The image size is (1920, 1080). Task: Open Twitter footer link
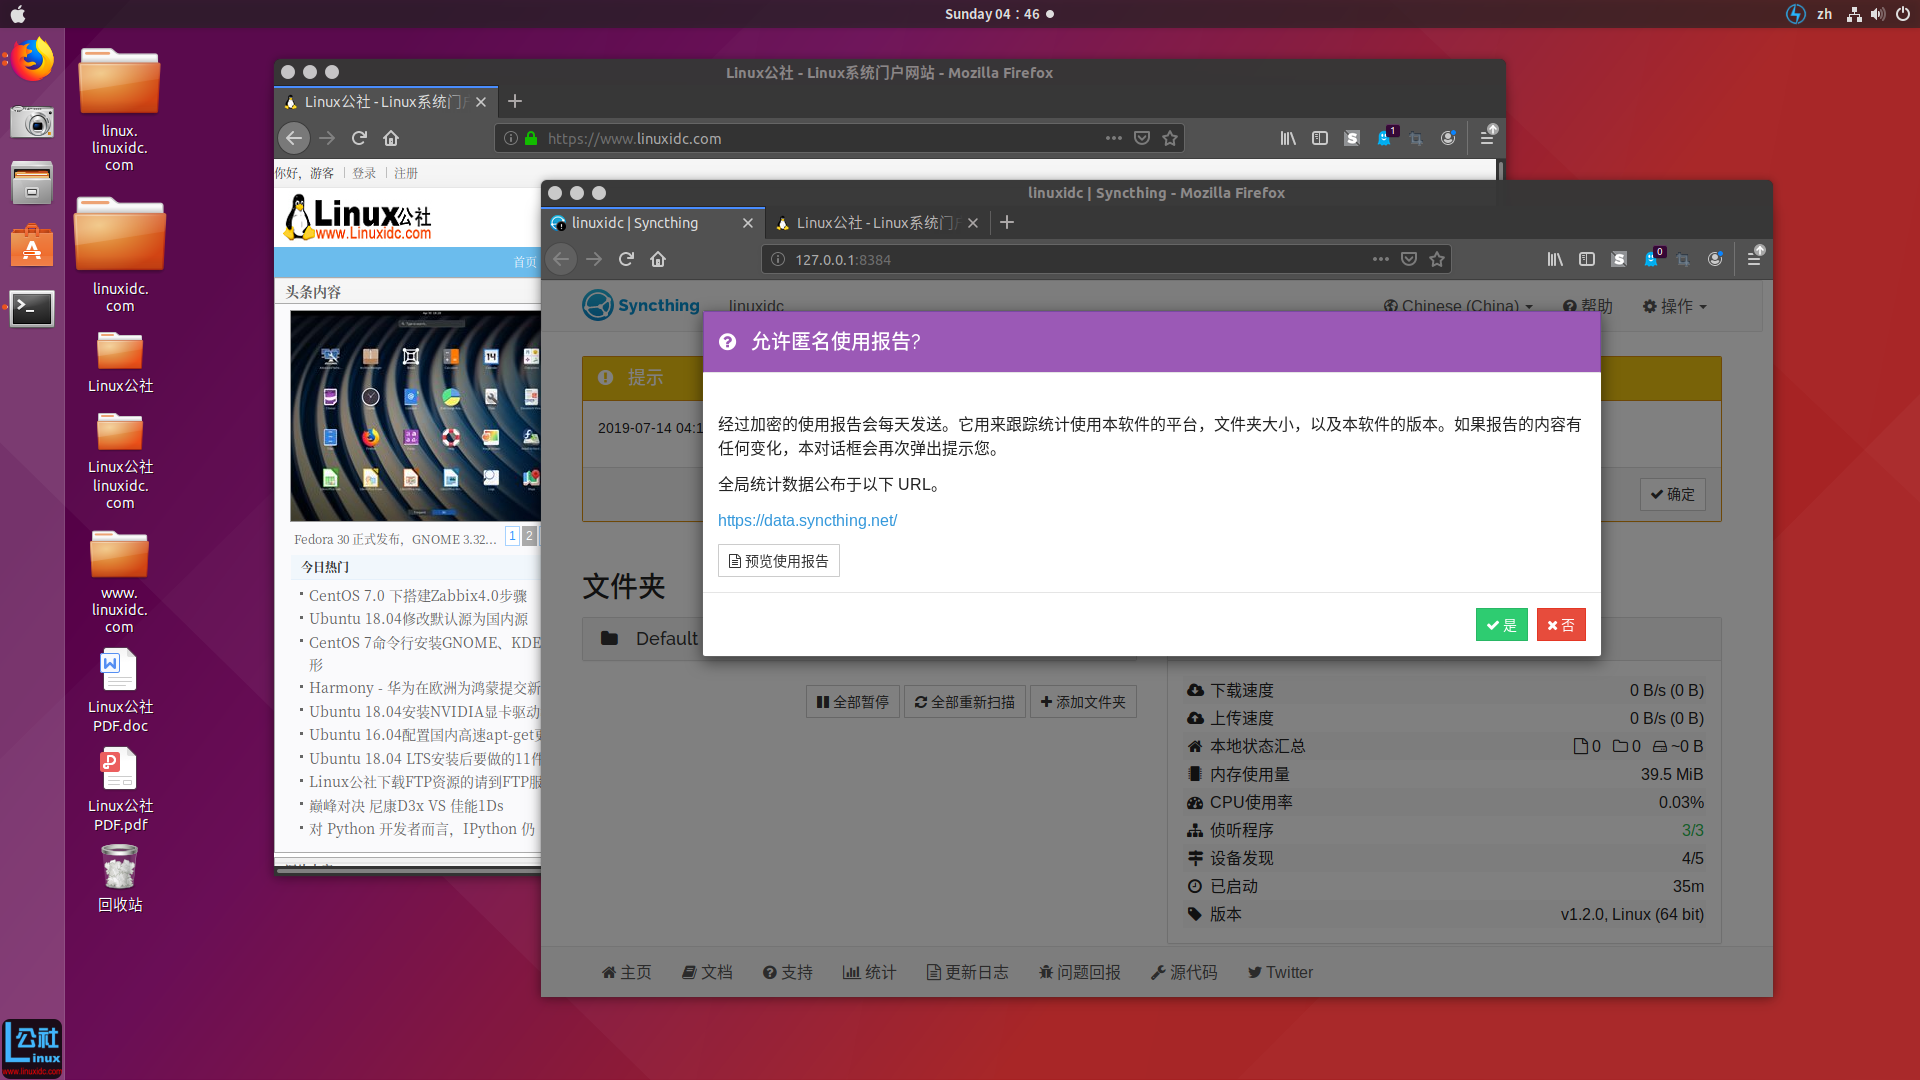click(1280, 972)
